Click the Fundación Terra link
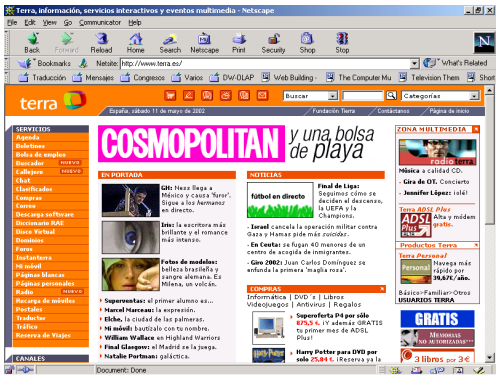 [333, 111]
